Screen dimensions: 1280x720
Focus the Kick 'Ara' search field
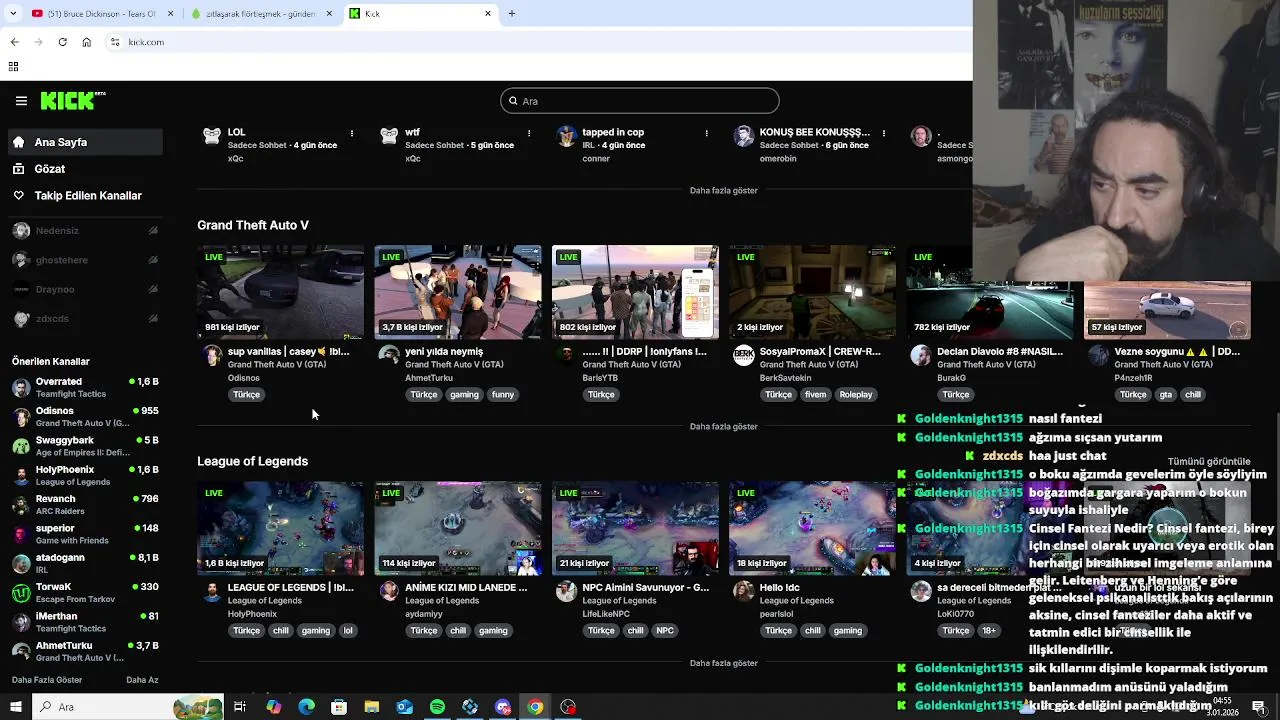[x=640, y=101]
